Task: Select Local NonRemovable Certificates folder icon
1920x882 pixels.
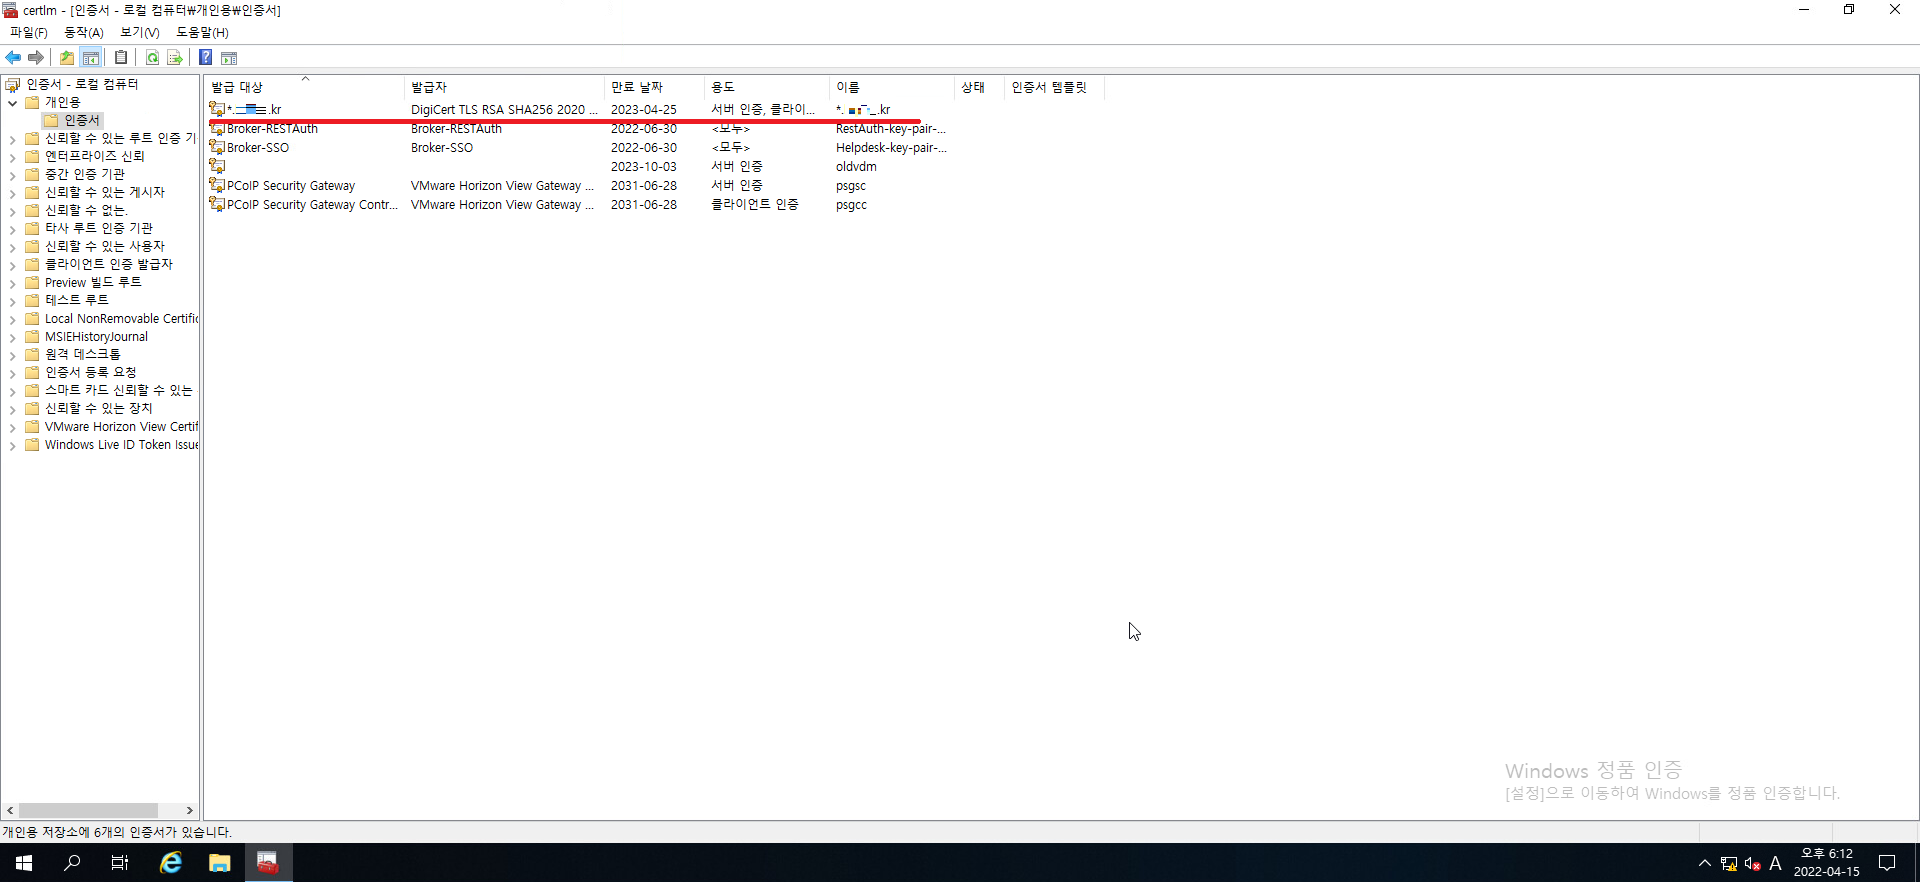Action: (x=32, y=318)
